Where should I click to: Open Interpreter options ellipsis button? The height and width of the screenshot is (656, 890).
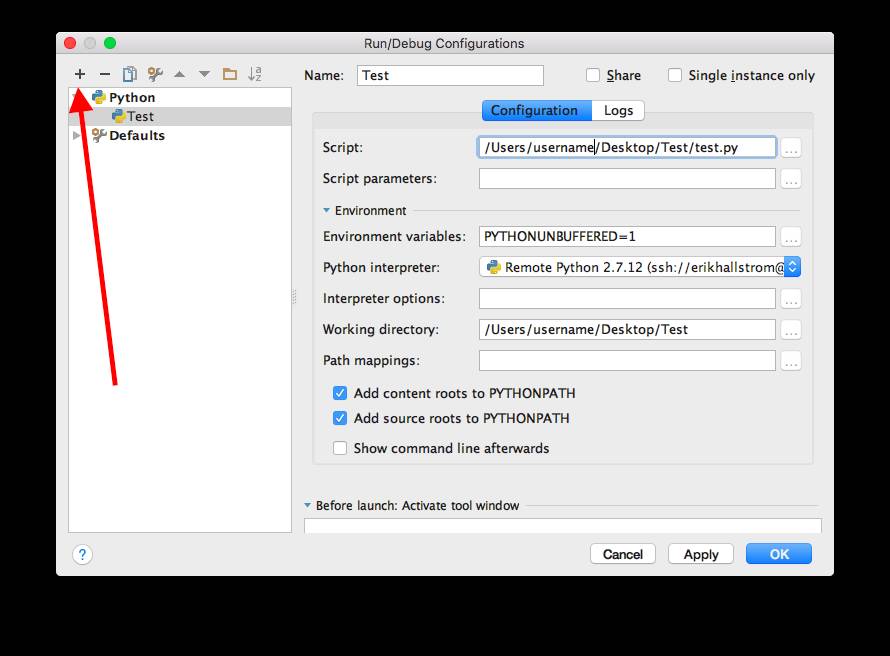791,299
